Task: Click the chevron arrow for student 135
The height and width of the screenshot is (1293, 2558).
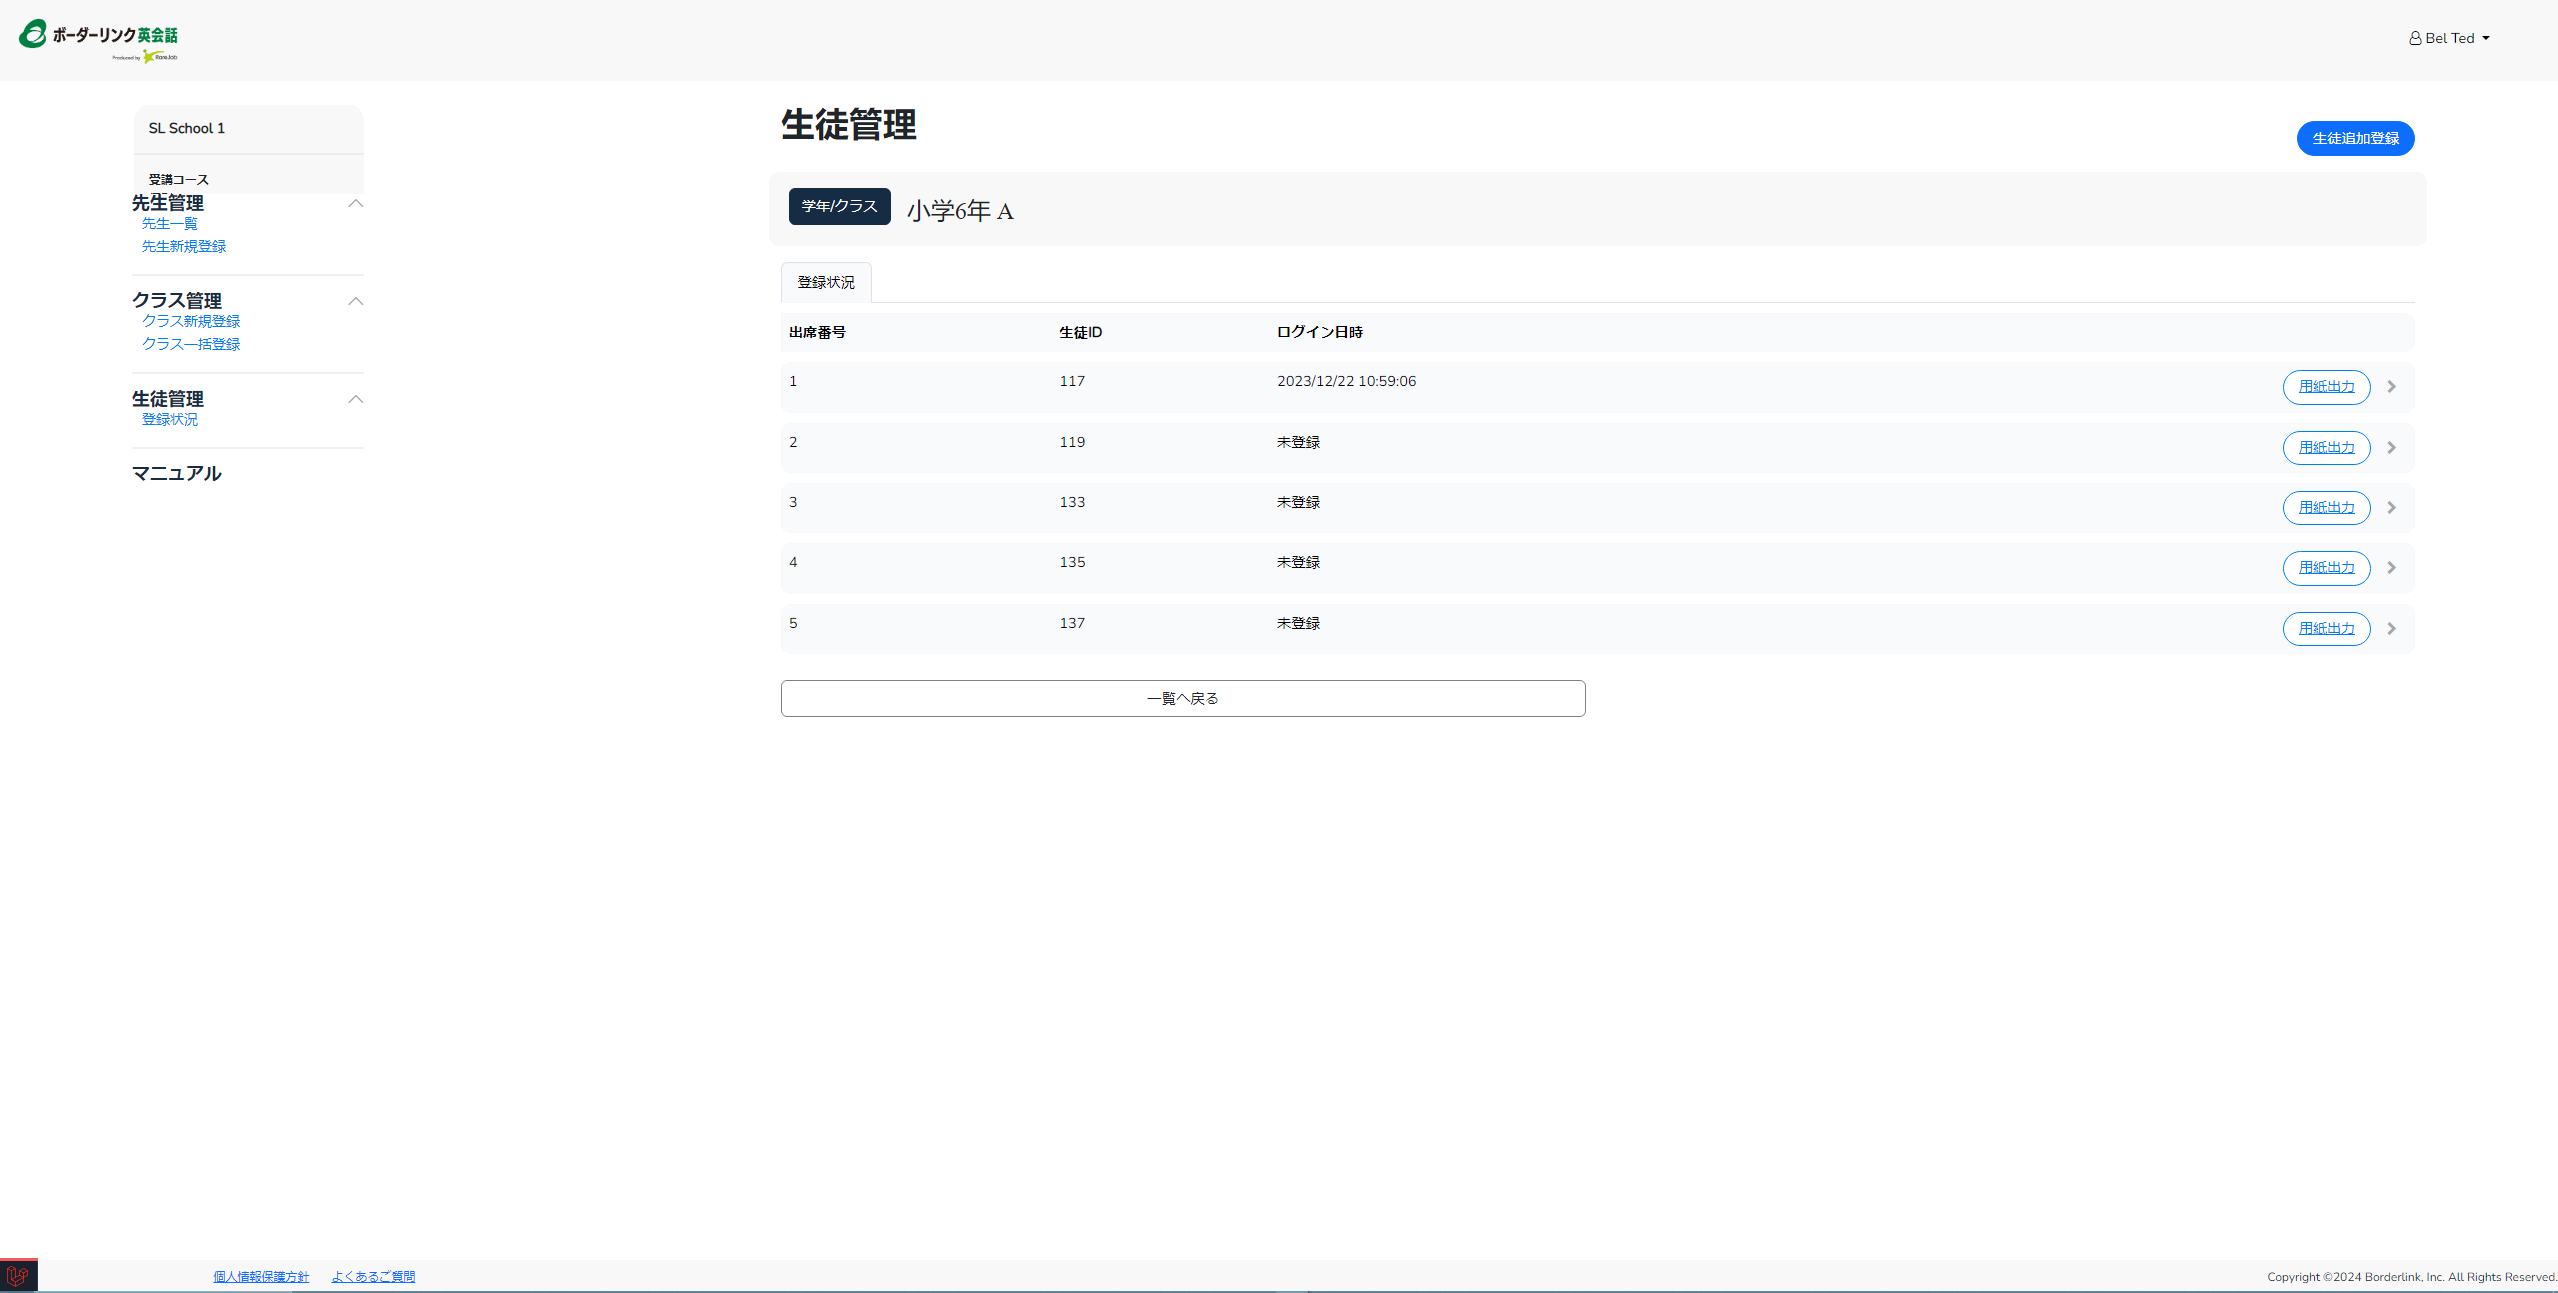Action: pos(2391,568)
